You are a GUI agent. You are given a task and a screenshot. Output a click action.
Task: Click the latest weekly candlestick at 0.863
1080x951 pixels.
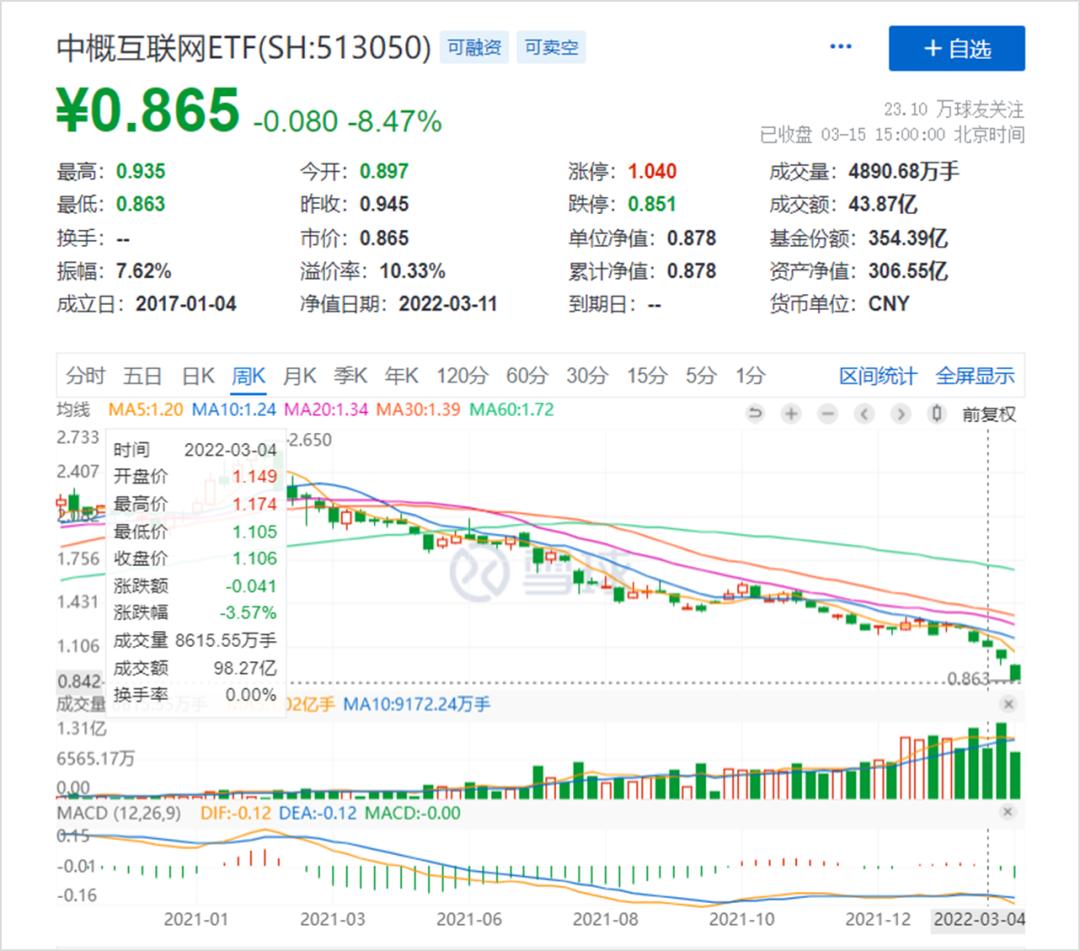click(x=1015, y=673)
